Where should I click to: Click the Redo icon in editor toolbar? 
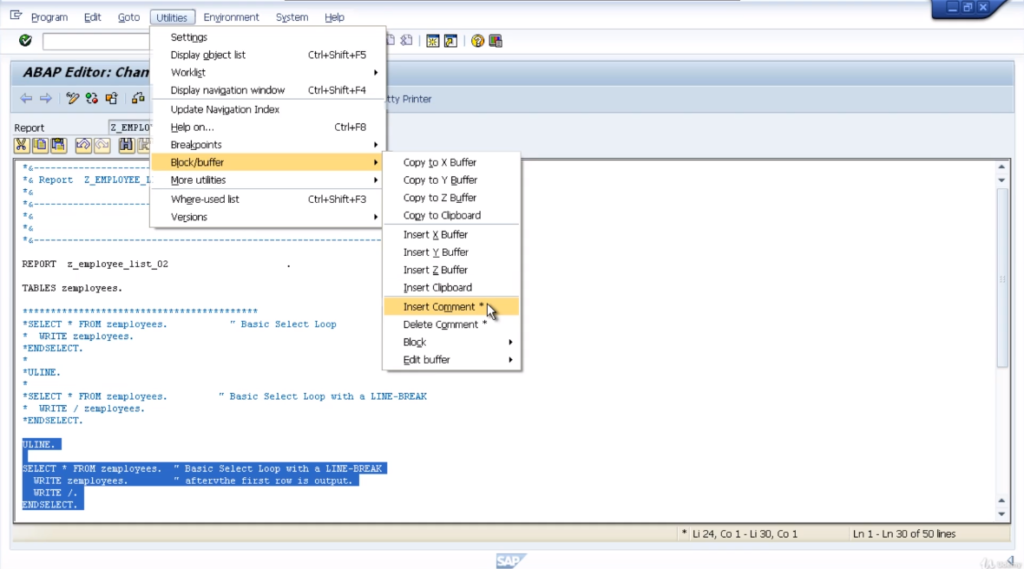[102, 145]
